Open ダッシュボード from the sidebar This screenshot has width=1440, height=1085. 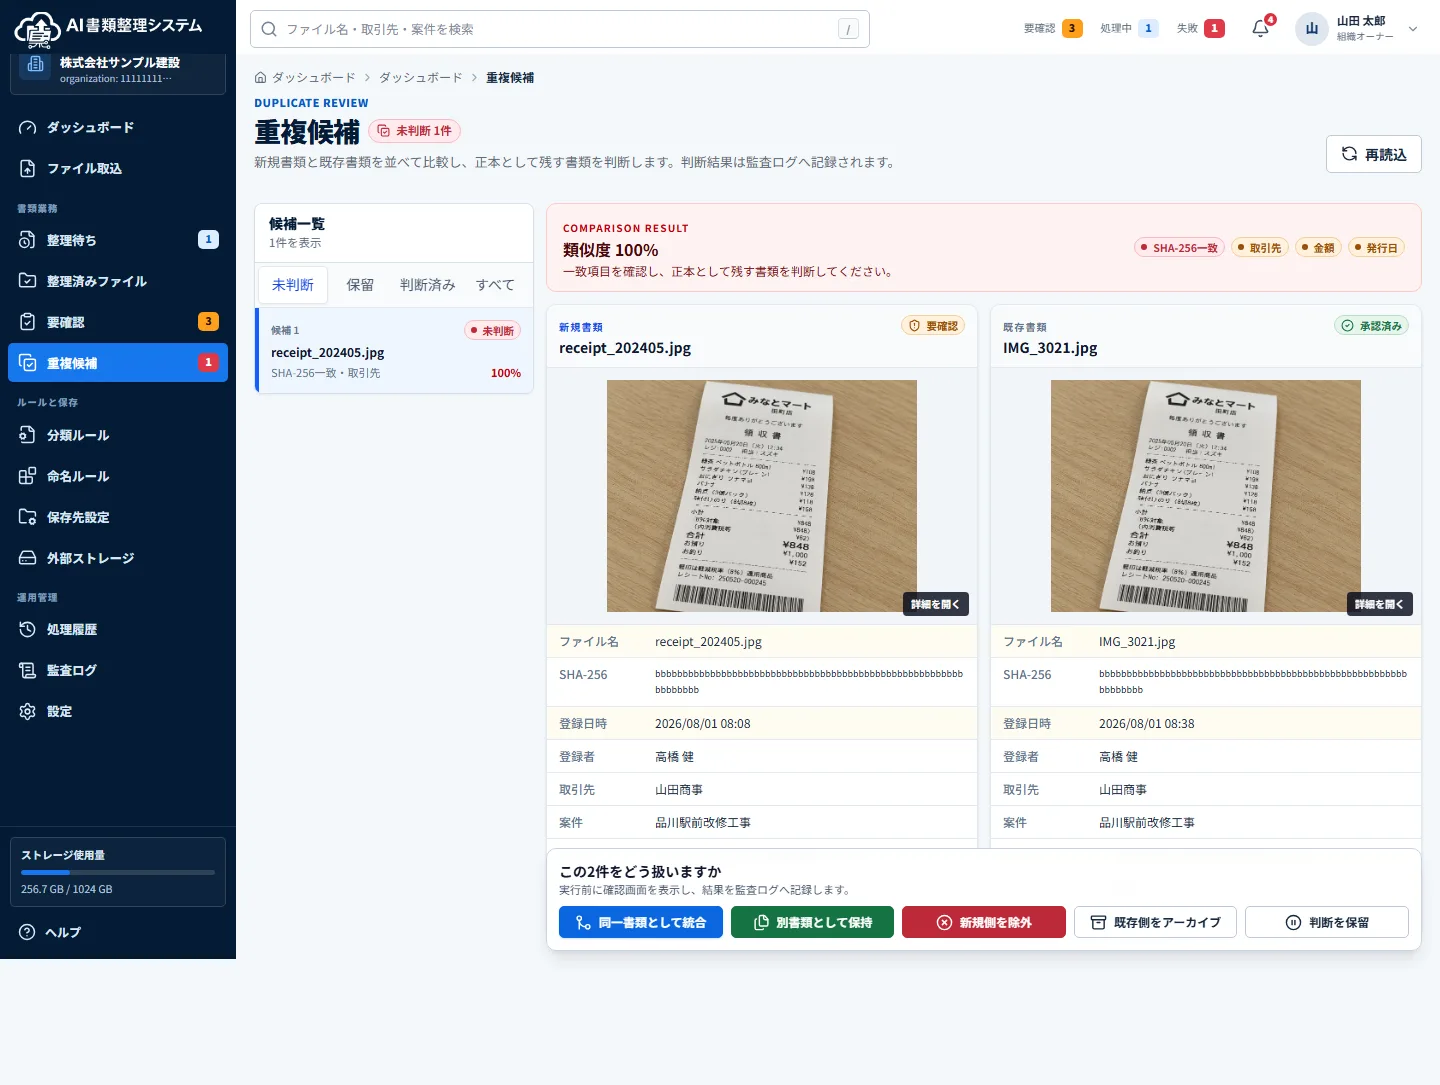click(x=118, y=127)
